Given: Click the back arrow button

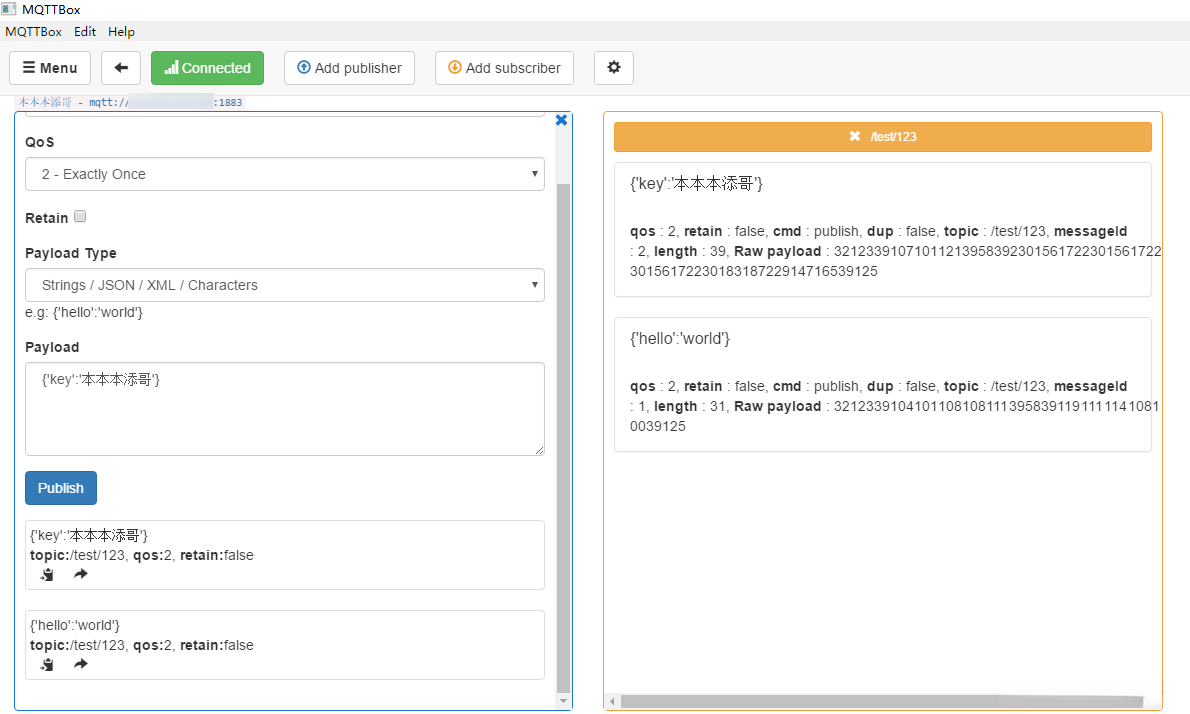Looking at the screenshot, I should (x=121, y=68).
